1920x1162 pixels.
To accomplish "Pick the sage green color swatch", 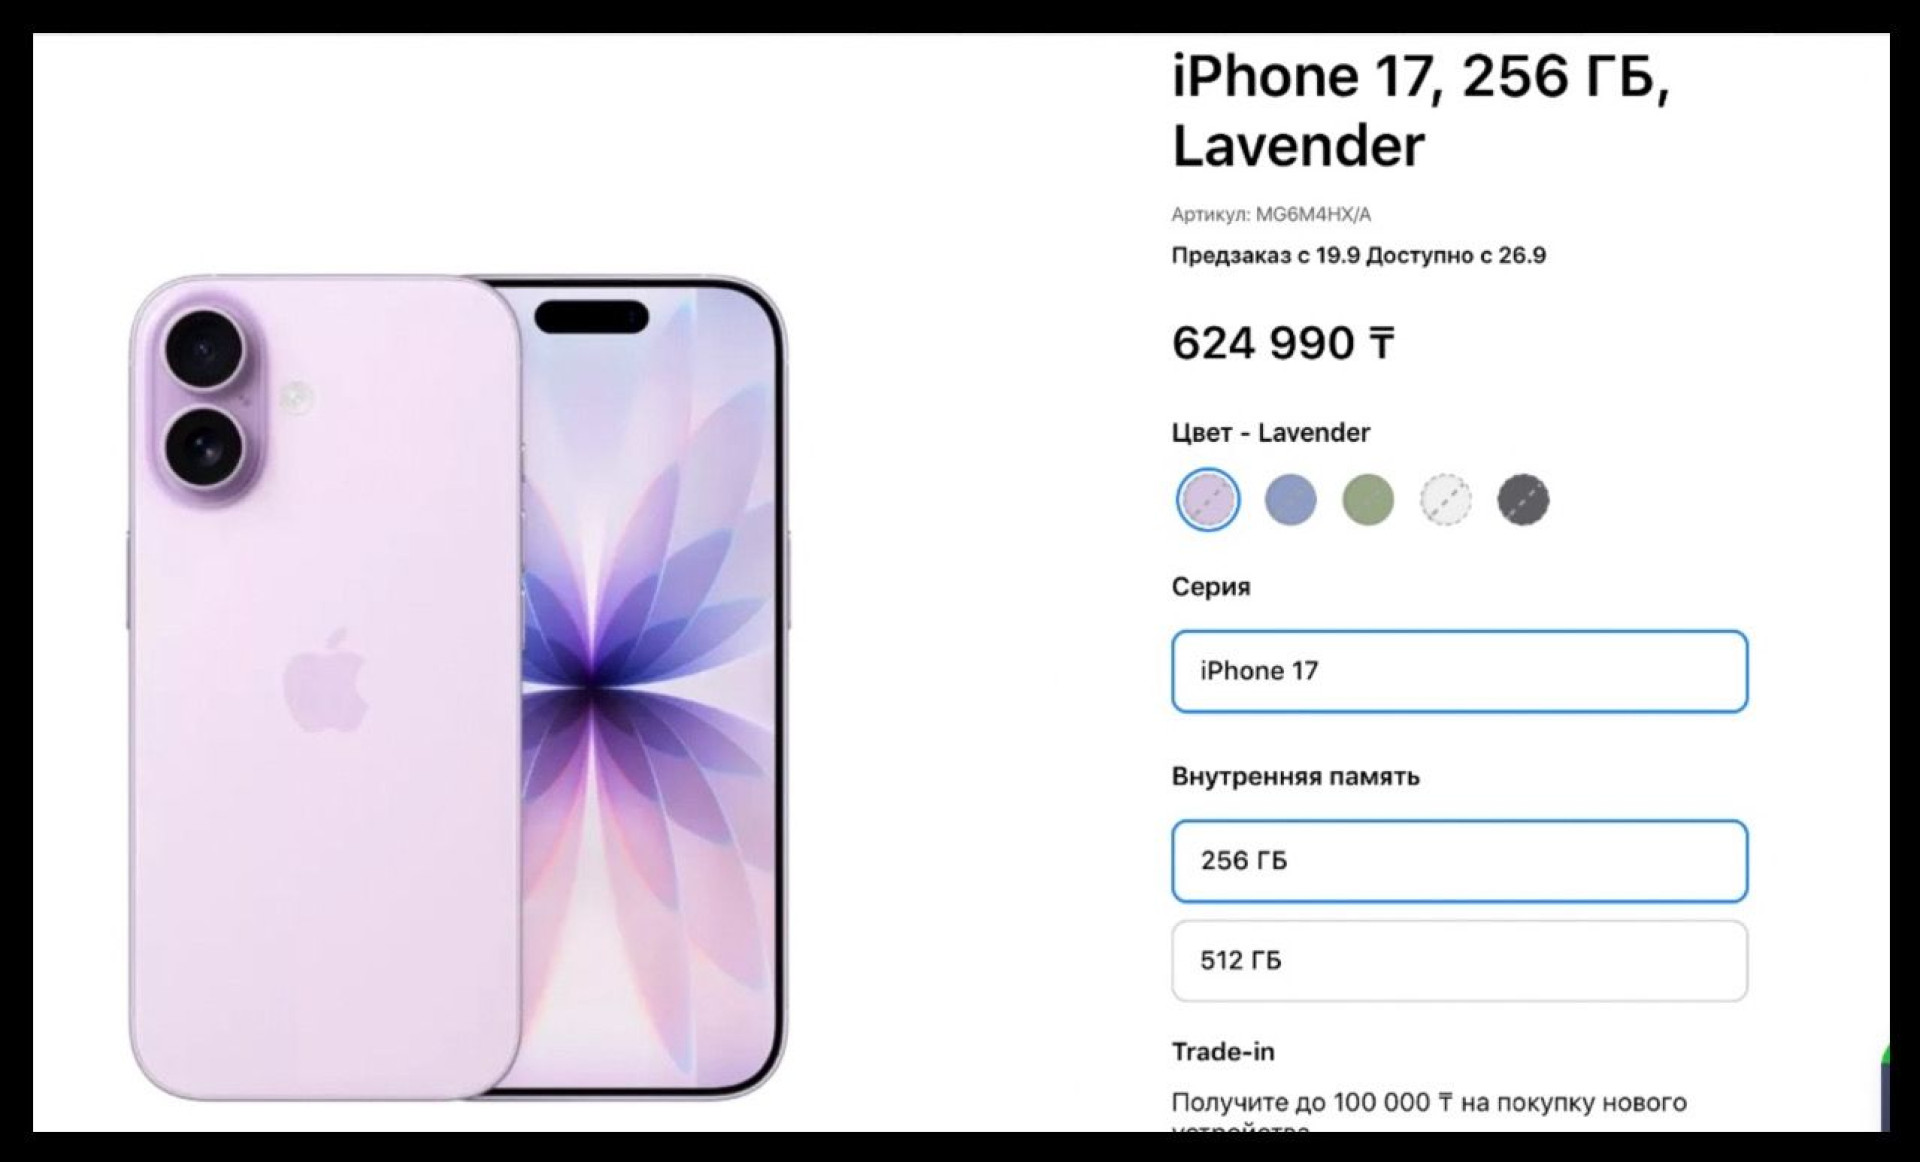I will pos(1368,500).
